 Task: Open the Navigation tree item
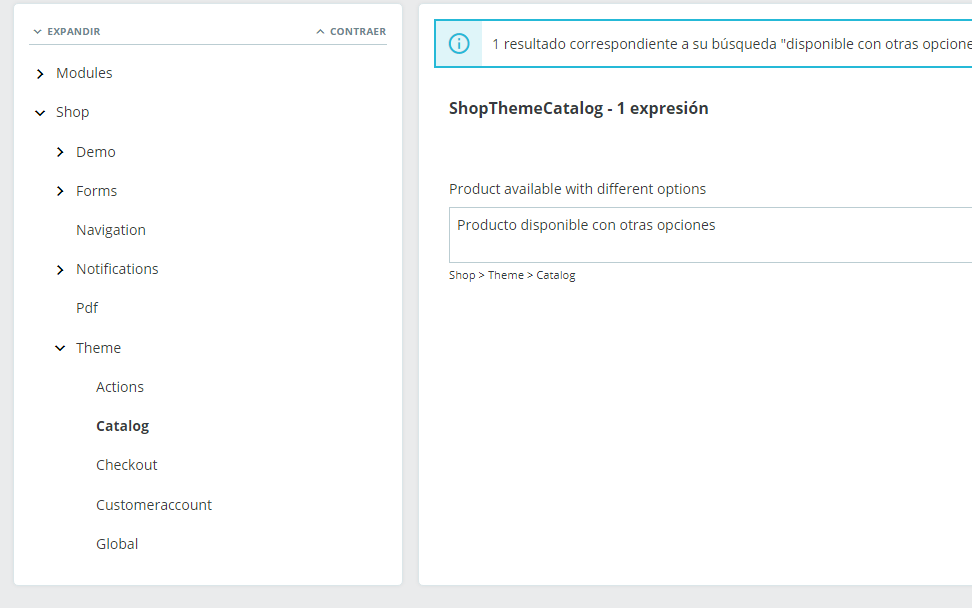(111, 230)
